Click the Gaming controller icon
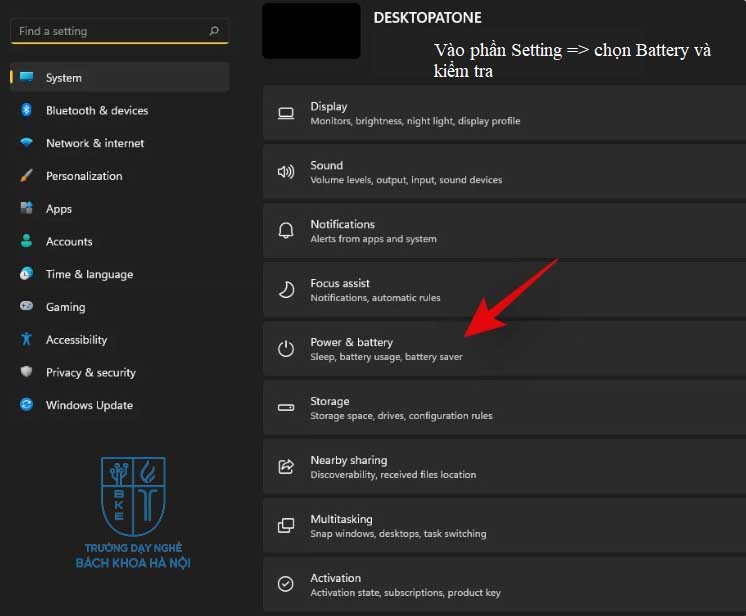The image size is (746, 616). click(x=27, y=306)
